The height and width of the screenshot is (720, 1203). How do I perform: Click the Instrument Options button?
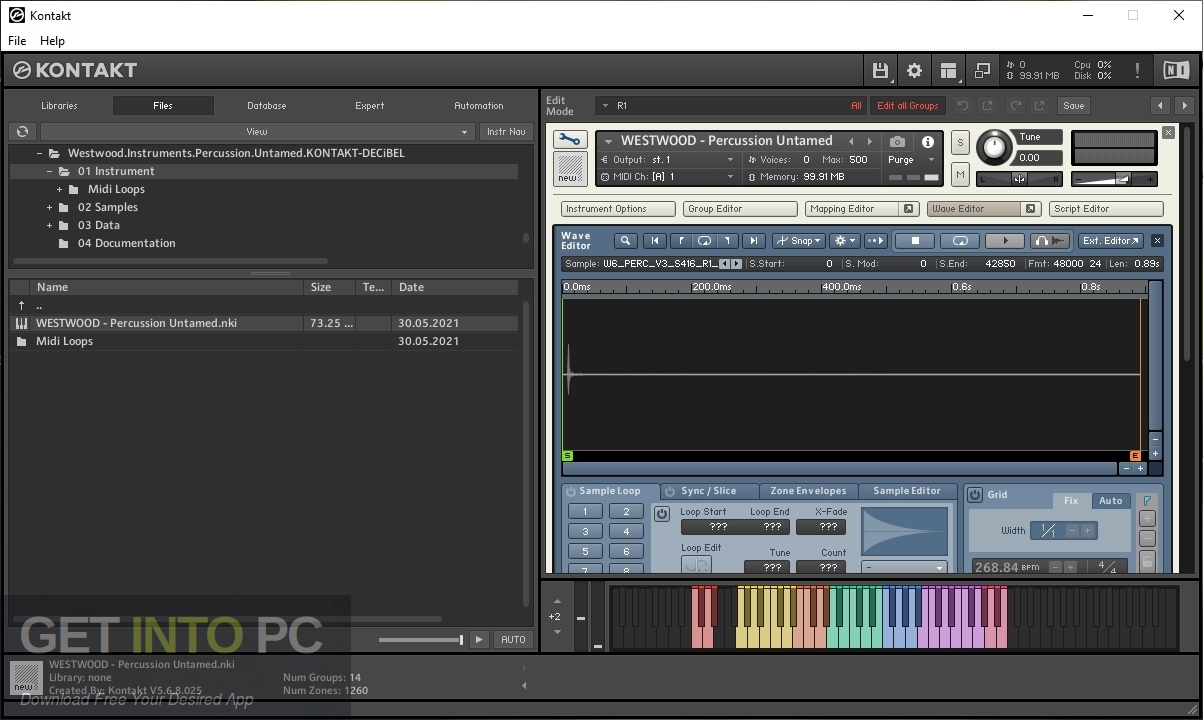[x=618, y=209]
